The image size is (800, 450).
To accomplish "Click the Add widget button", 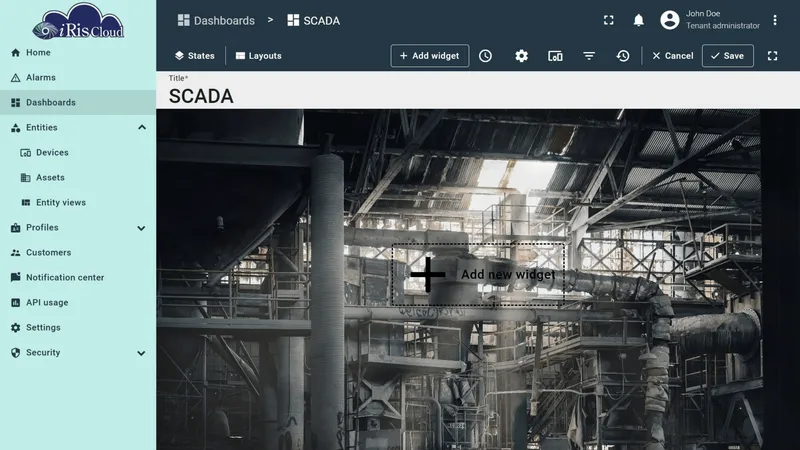I will pyautogui.click(x=430, y=56).
